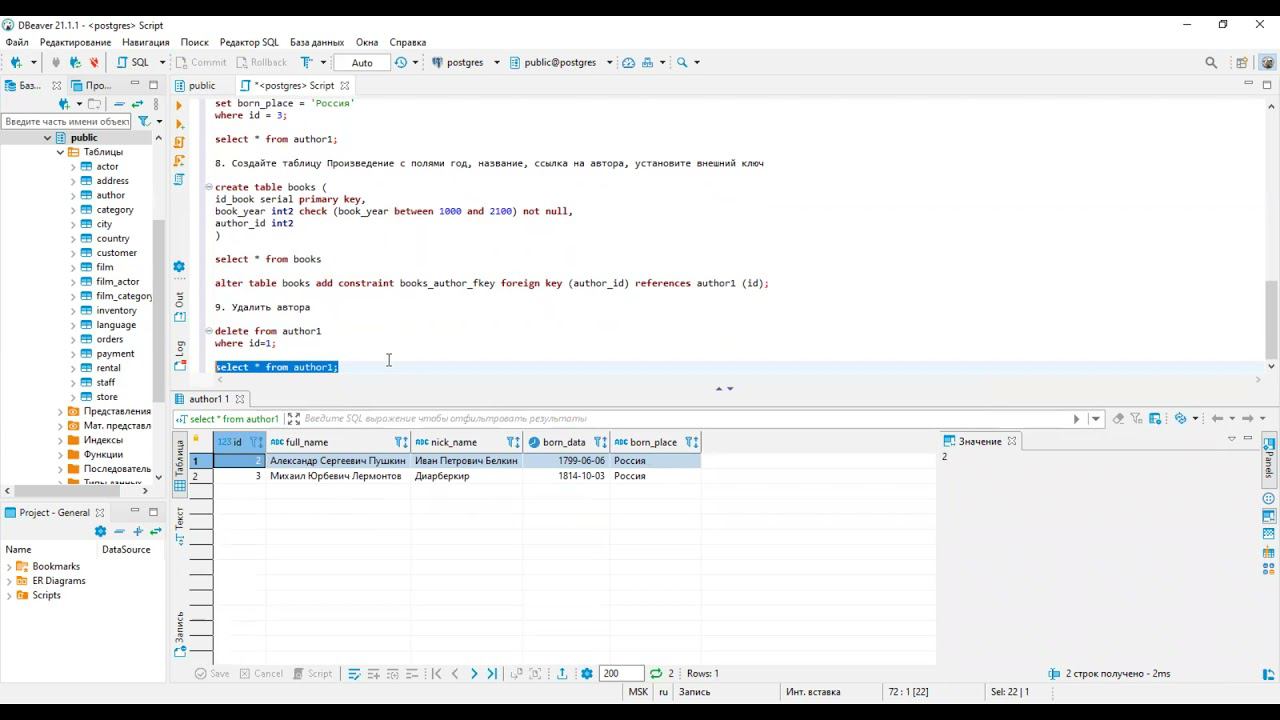This screenshot has width=1280, height=720.
Task: Open the Справка menu
Action: [x=408, y=42]
